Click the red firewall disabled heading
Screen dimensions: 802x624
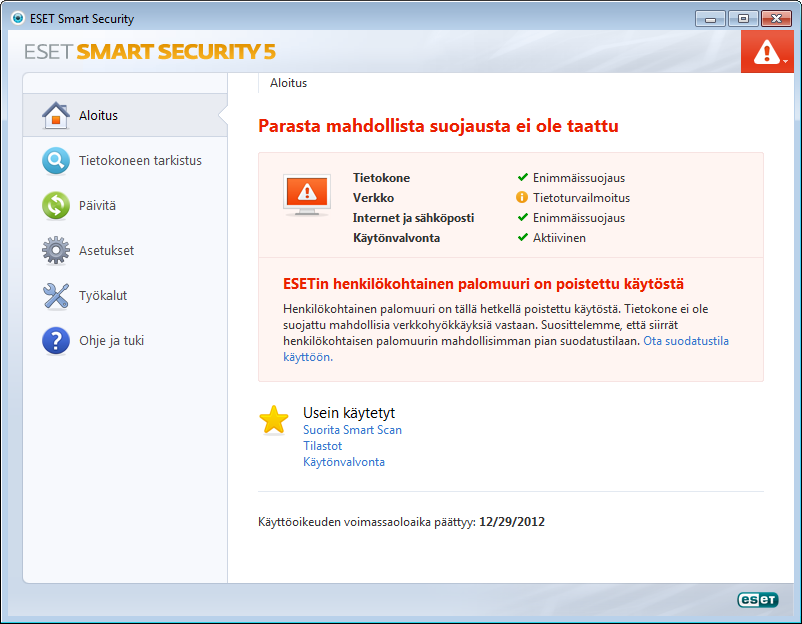coord(483,284)
